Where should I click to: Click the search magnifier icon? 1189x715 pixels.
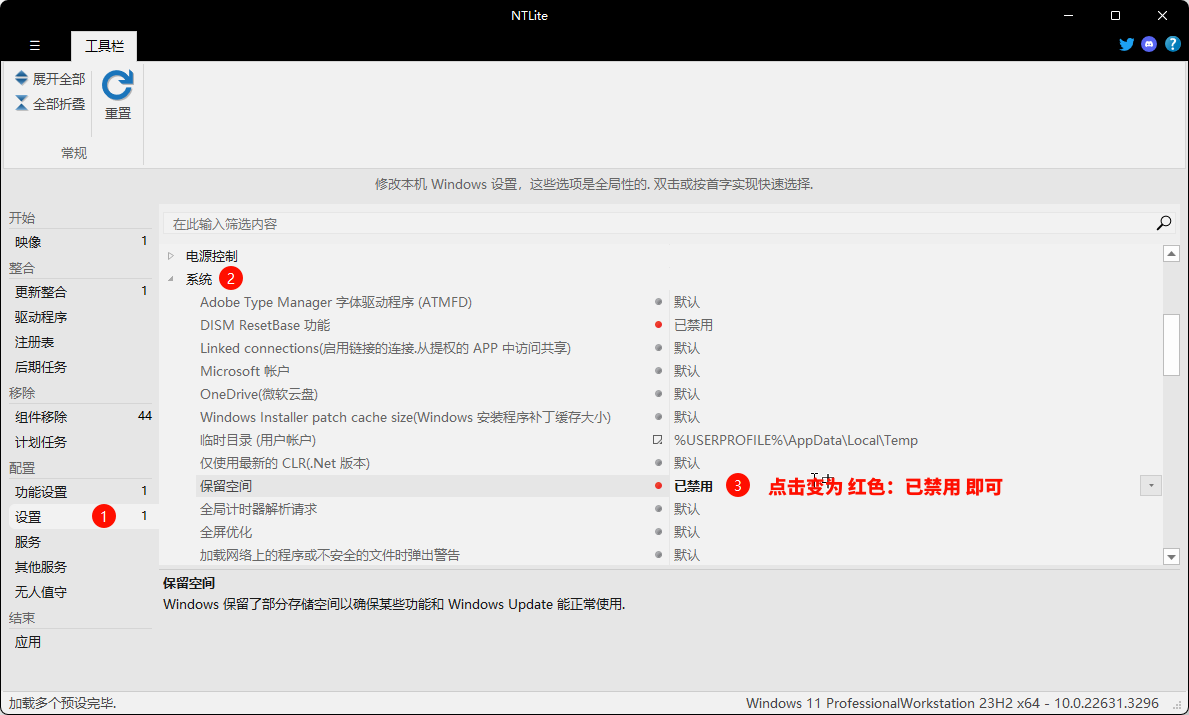[x=1164, y=223]
